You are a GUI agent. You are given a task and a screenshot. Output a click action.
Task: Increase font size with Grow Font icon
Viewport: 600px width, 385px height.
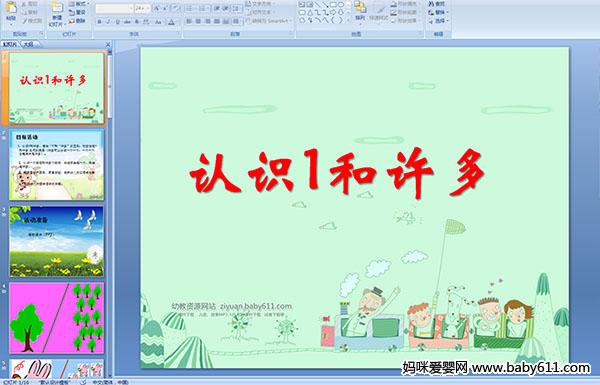157,8
